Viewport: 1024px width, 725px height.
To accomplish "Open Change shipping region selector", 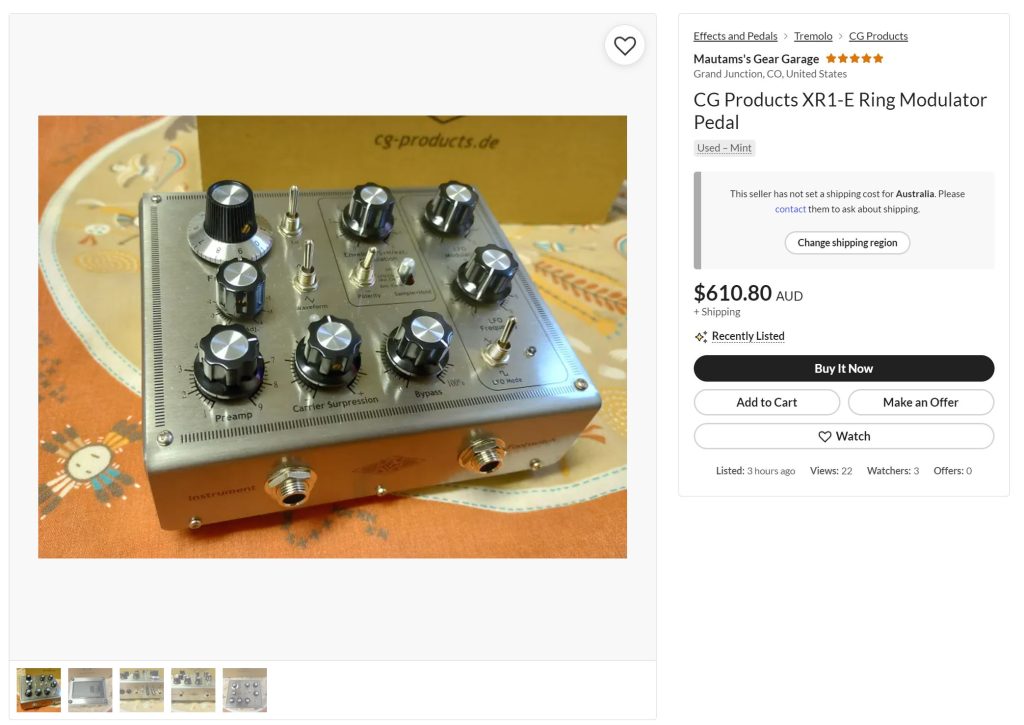I will coord(847,242).
